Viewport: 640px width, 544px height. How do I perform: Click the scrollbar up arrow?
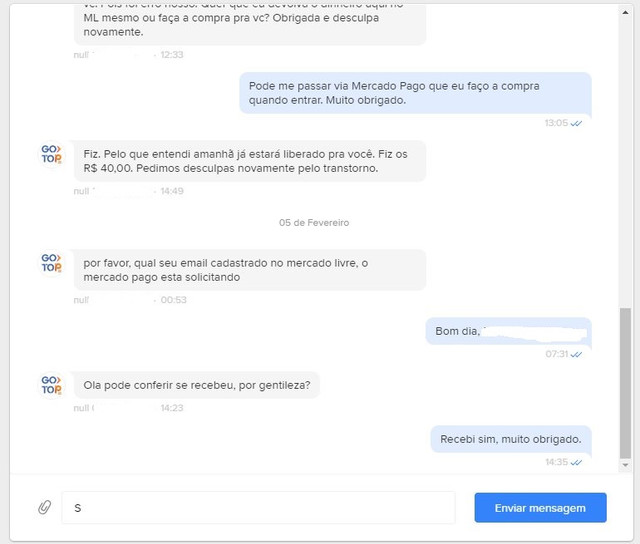tap(625, 13)
